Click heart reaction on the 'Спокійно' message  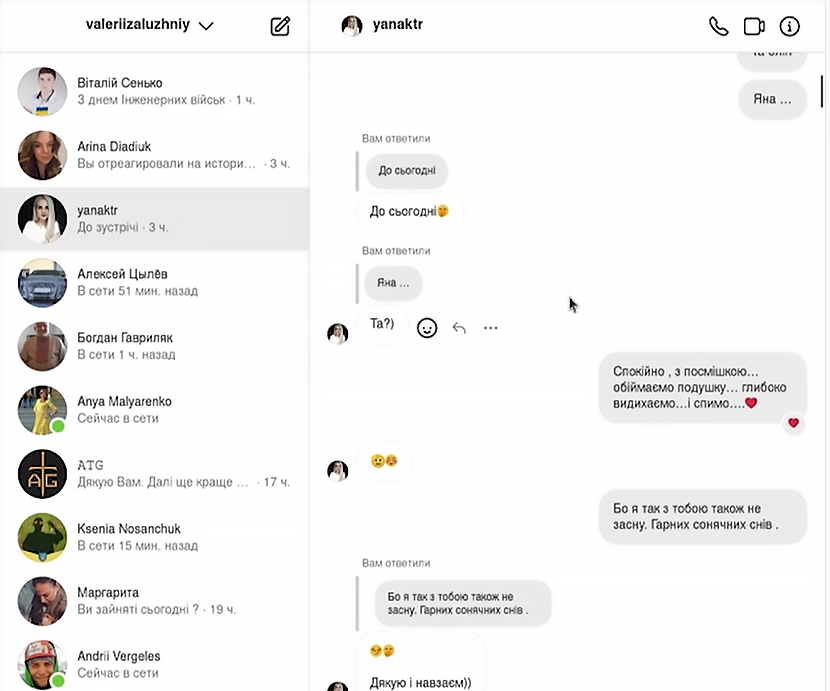[x=793, y=423]
